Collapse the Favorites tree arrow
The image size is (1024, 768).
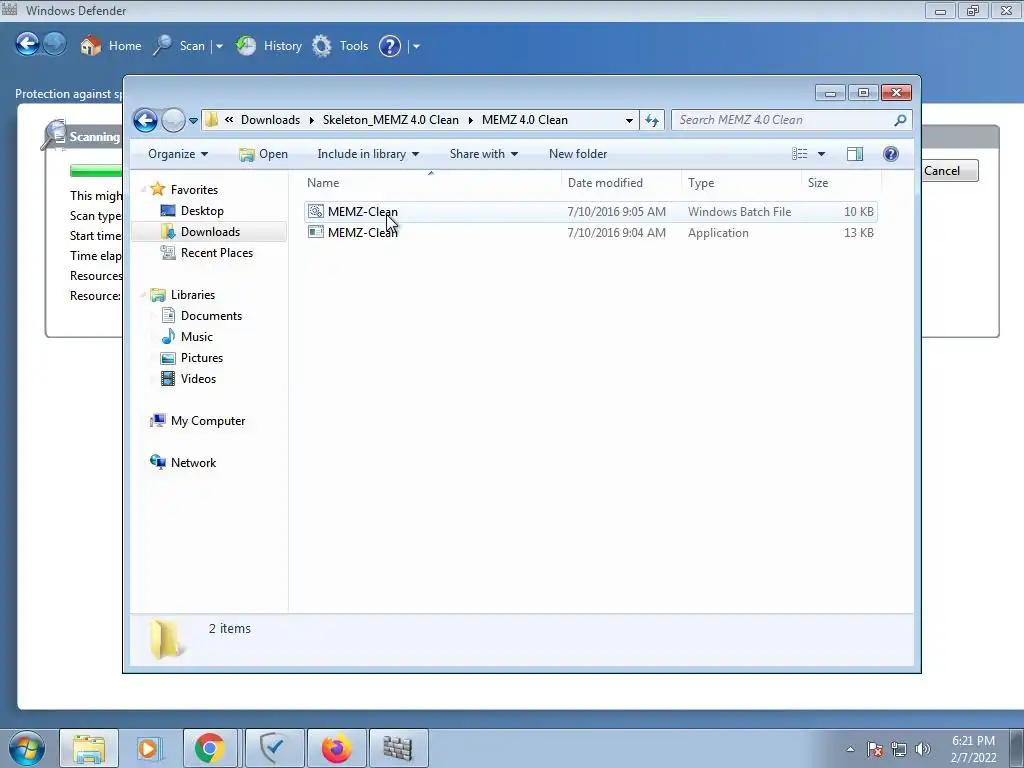pos(143,189)
